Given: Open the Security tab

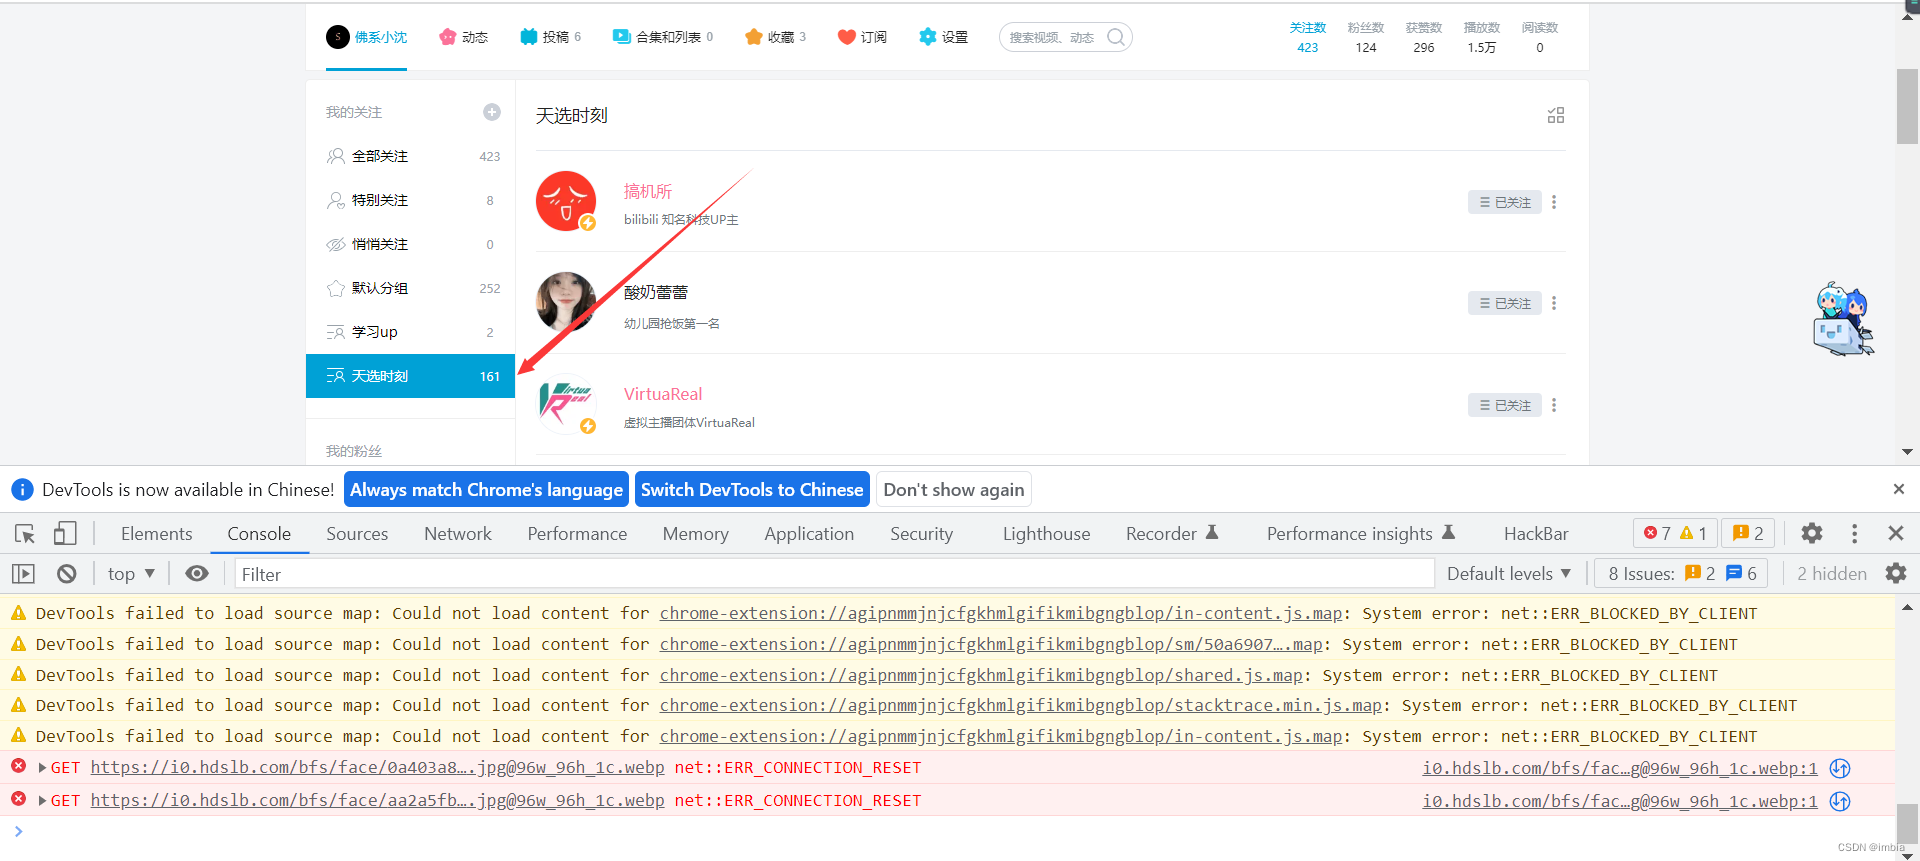Looking at the screenshot, I should tap(921, 534).
